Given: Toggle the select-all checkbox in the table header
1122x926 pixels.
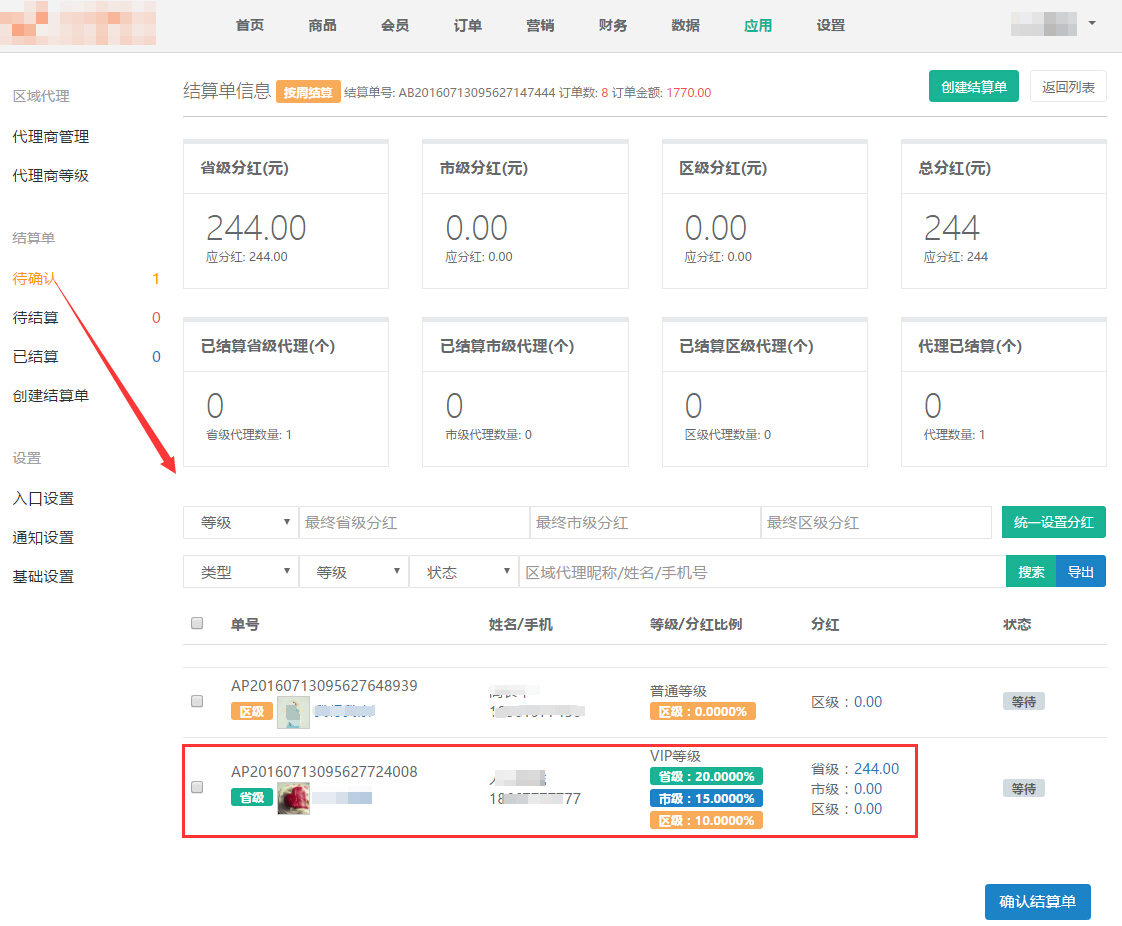Looking at the screenshot, I should [197, 624].
